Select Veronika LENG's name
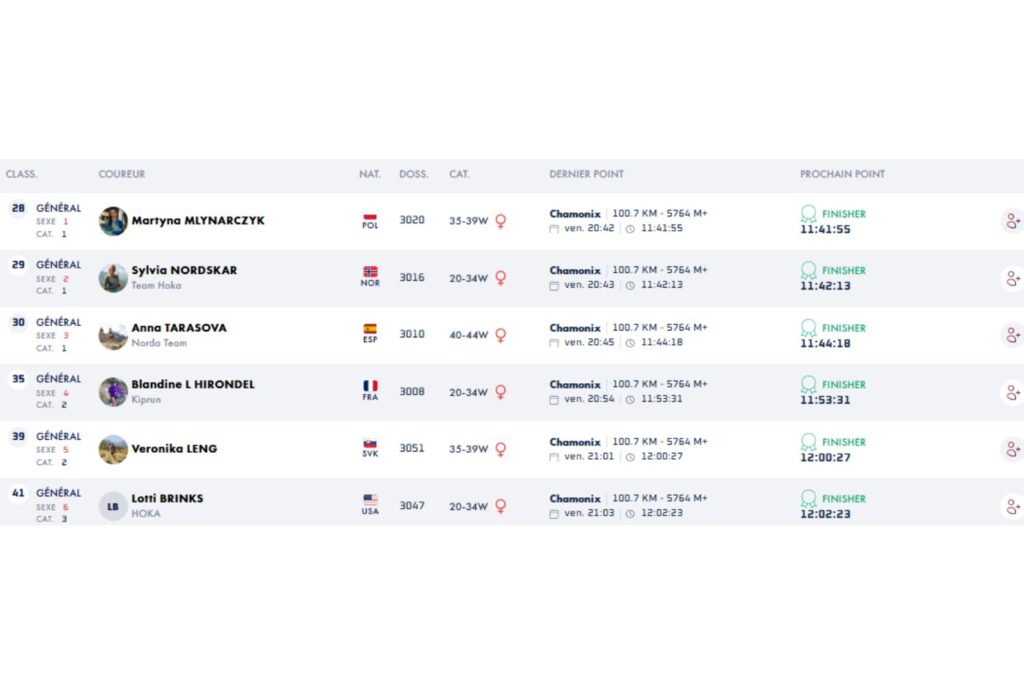This screenshot has width=1024, height=683. pos(174,449)
